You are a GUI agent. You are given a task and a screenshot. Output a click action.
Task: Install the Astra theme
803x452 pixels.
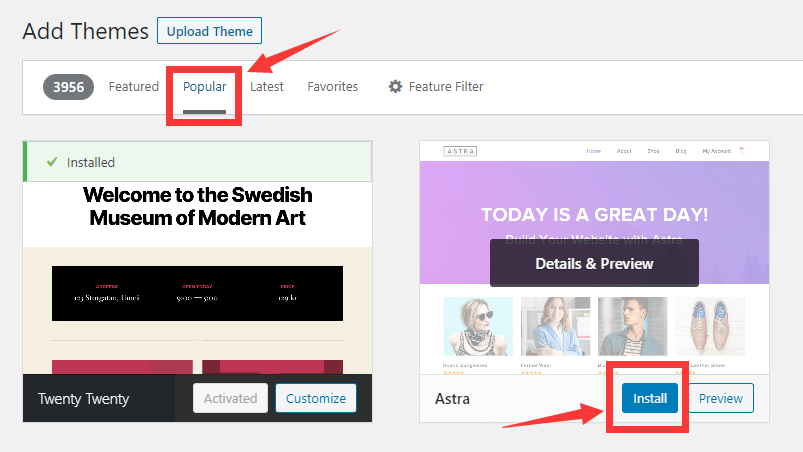pyautogui.click(x=649, y=398)
